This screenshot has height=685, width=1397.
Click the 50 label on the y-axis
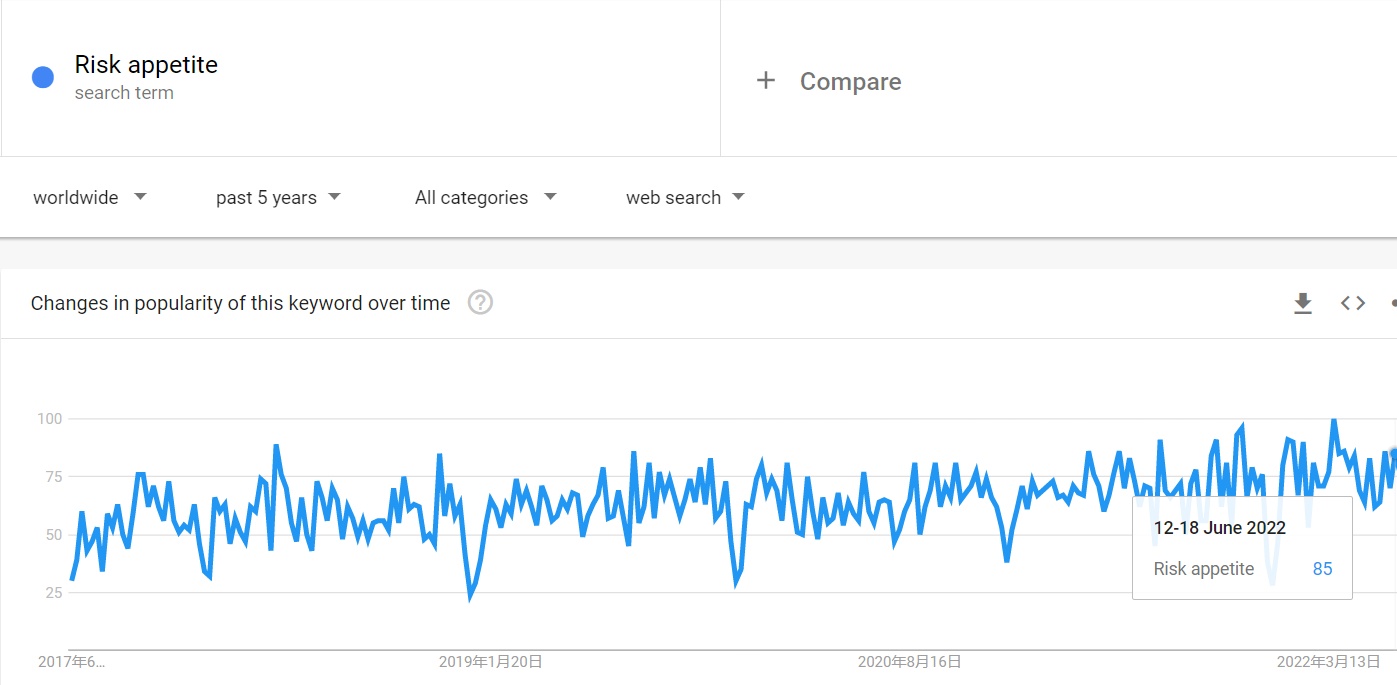(x=53, y=535)
